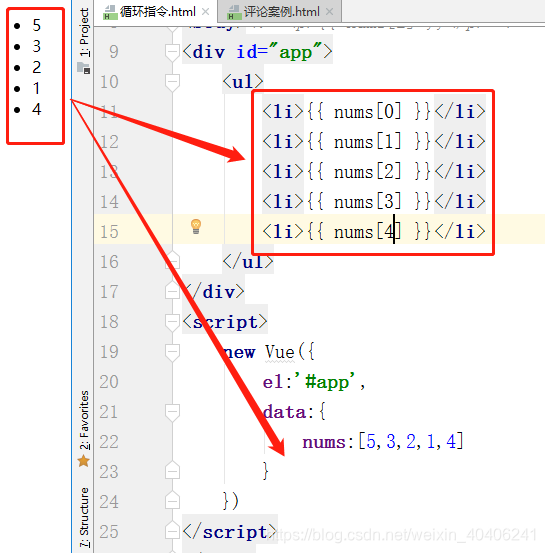Click line number 22 in the gutter
The image size is (545, 553).
point(109,442)
